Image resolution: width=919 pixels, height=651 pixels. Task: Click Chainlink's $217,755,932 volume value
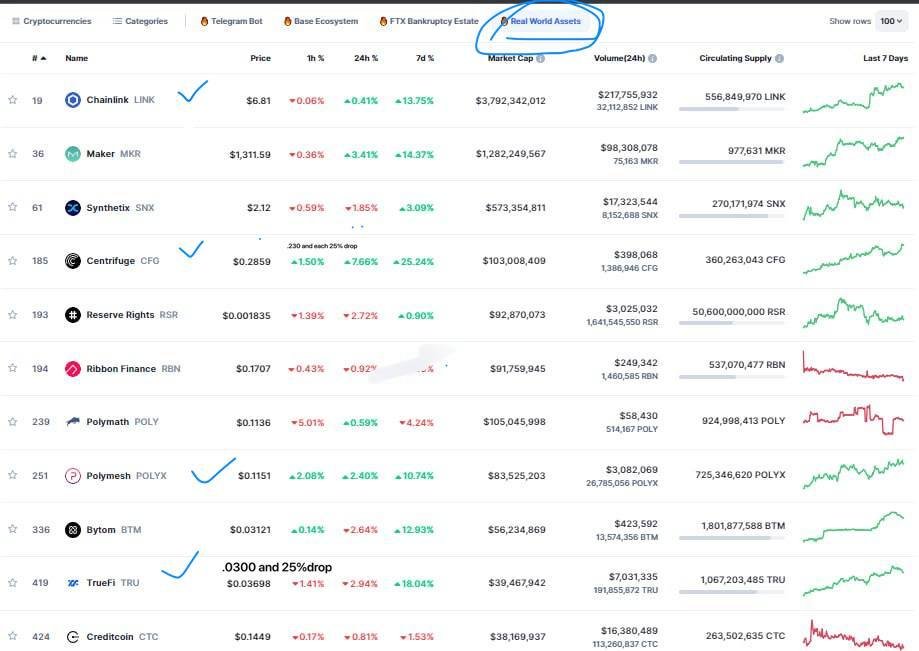tap(628, 95)
